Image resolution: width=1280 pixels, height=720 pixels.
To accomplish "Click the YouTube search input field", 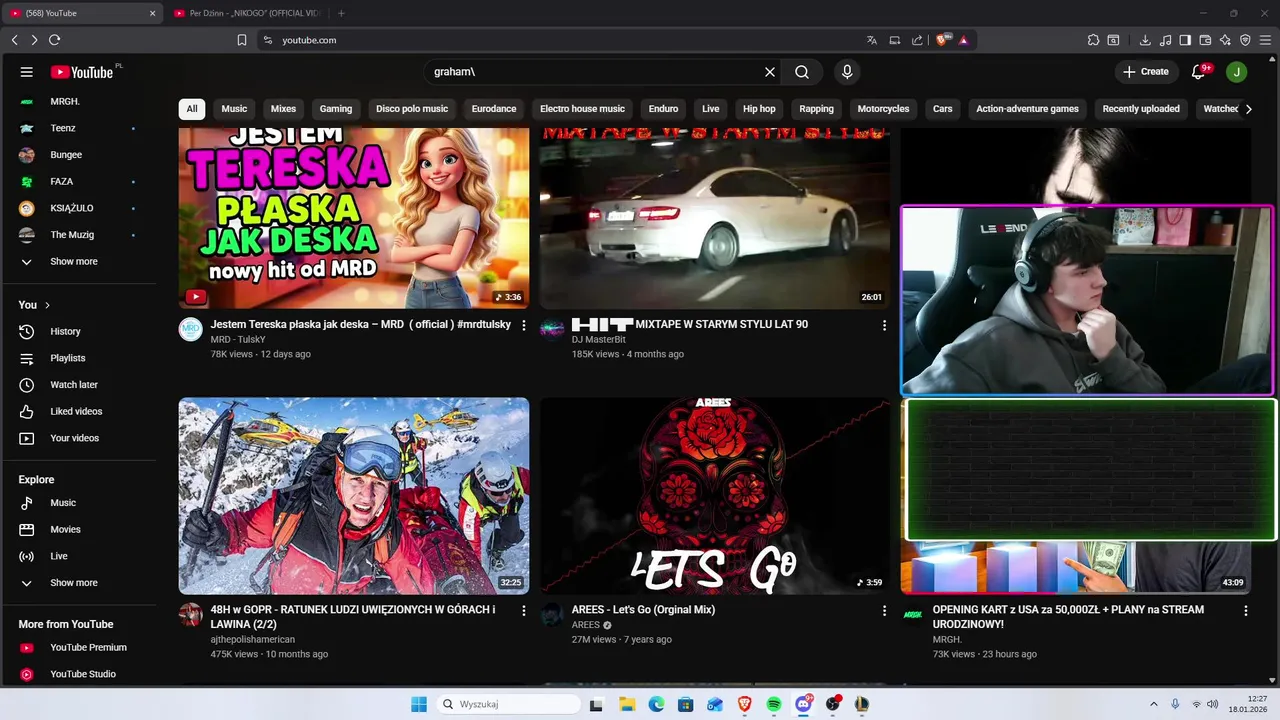I will pos(595,72).
